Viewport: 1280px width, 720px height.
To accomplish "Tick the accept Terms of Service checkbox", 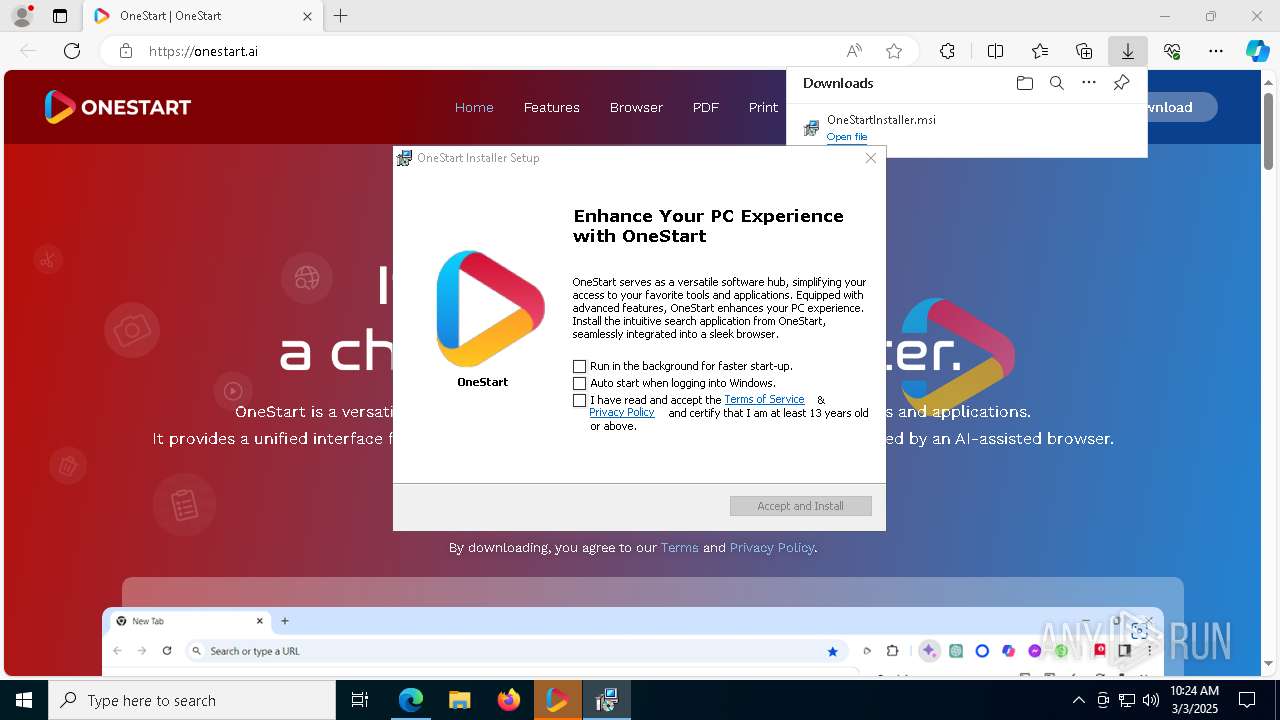I will [x=579, y=400].
